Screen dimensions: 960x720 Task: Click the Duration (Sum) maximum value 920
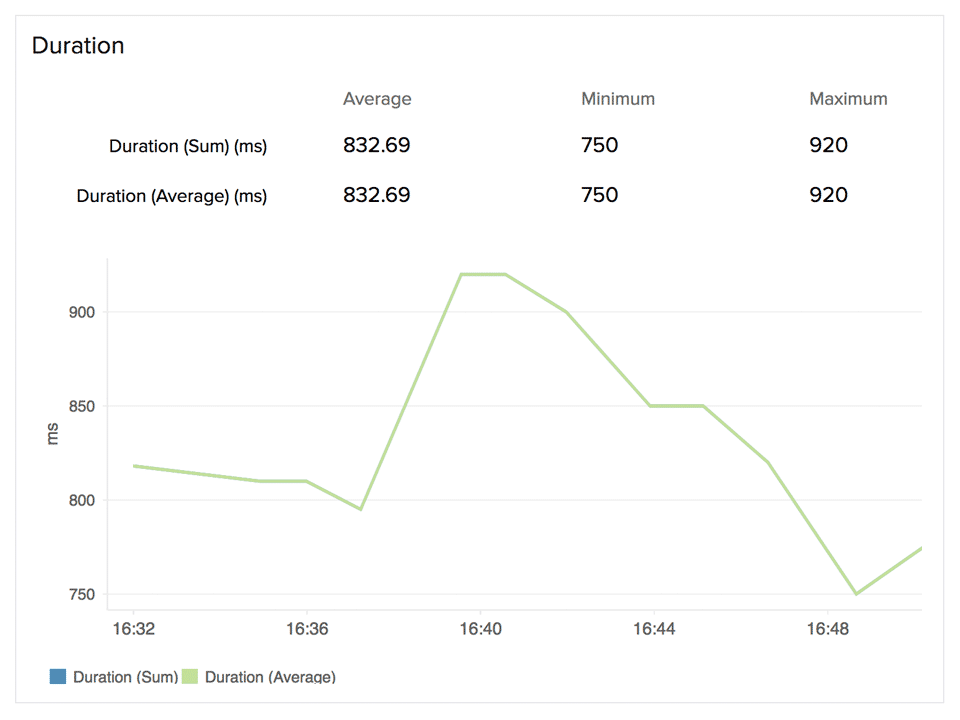click(x=828, y=146)
